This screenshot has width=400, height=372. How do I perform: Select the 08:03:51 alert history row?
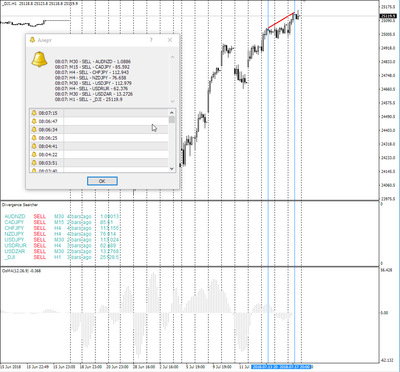point(99,163)
